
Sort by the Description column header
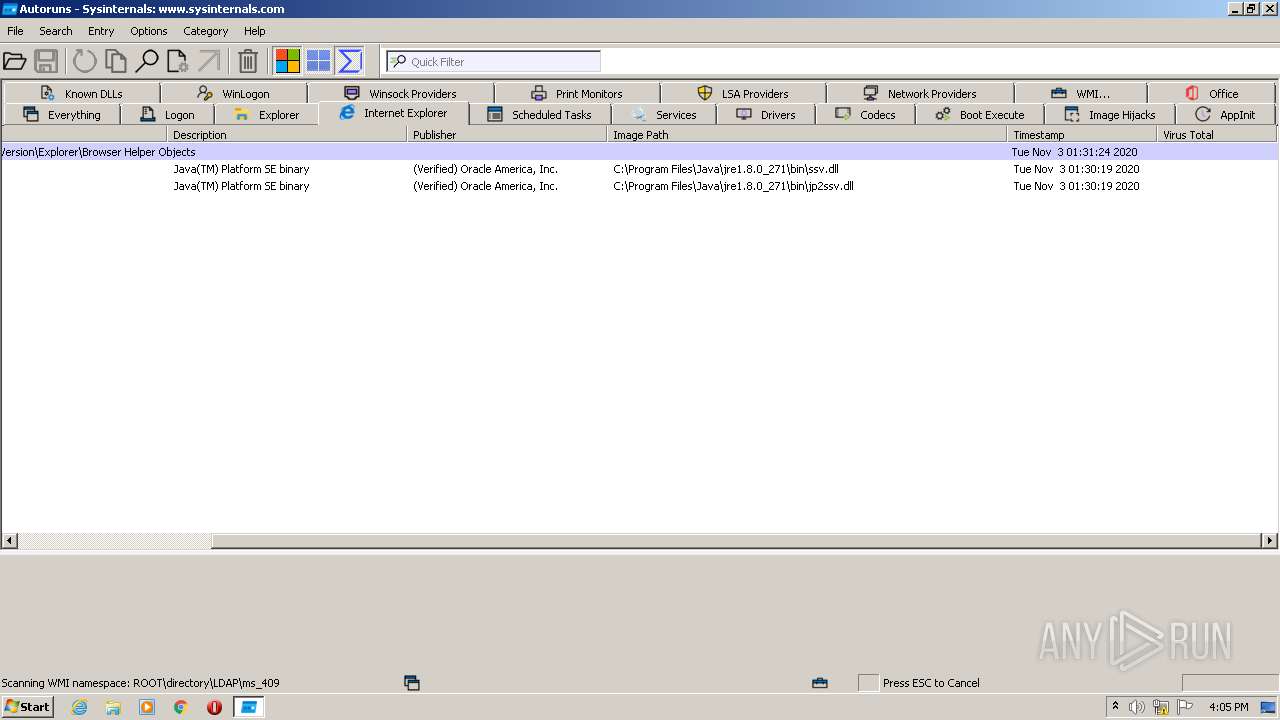pos(287,134)
